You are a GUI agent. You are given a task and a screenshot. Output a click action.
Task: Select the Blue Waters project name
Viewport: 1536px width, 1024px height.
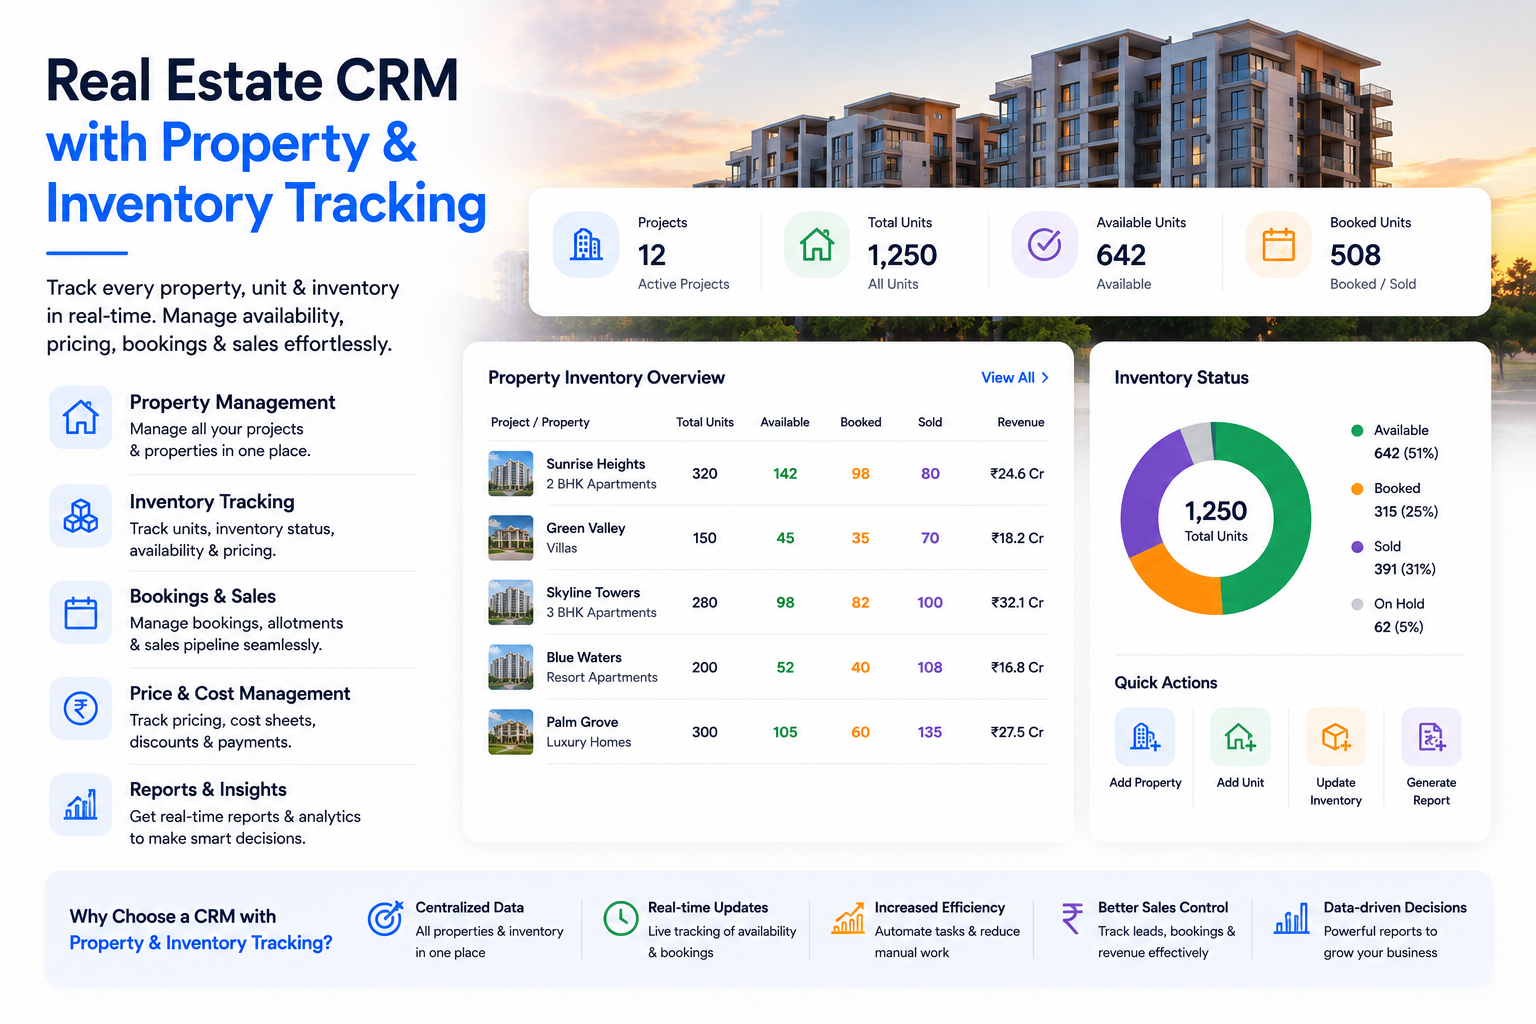584,657
